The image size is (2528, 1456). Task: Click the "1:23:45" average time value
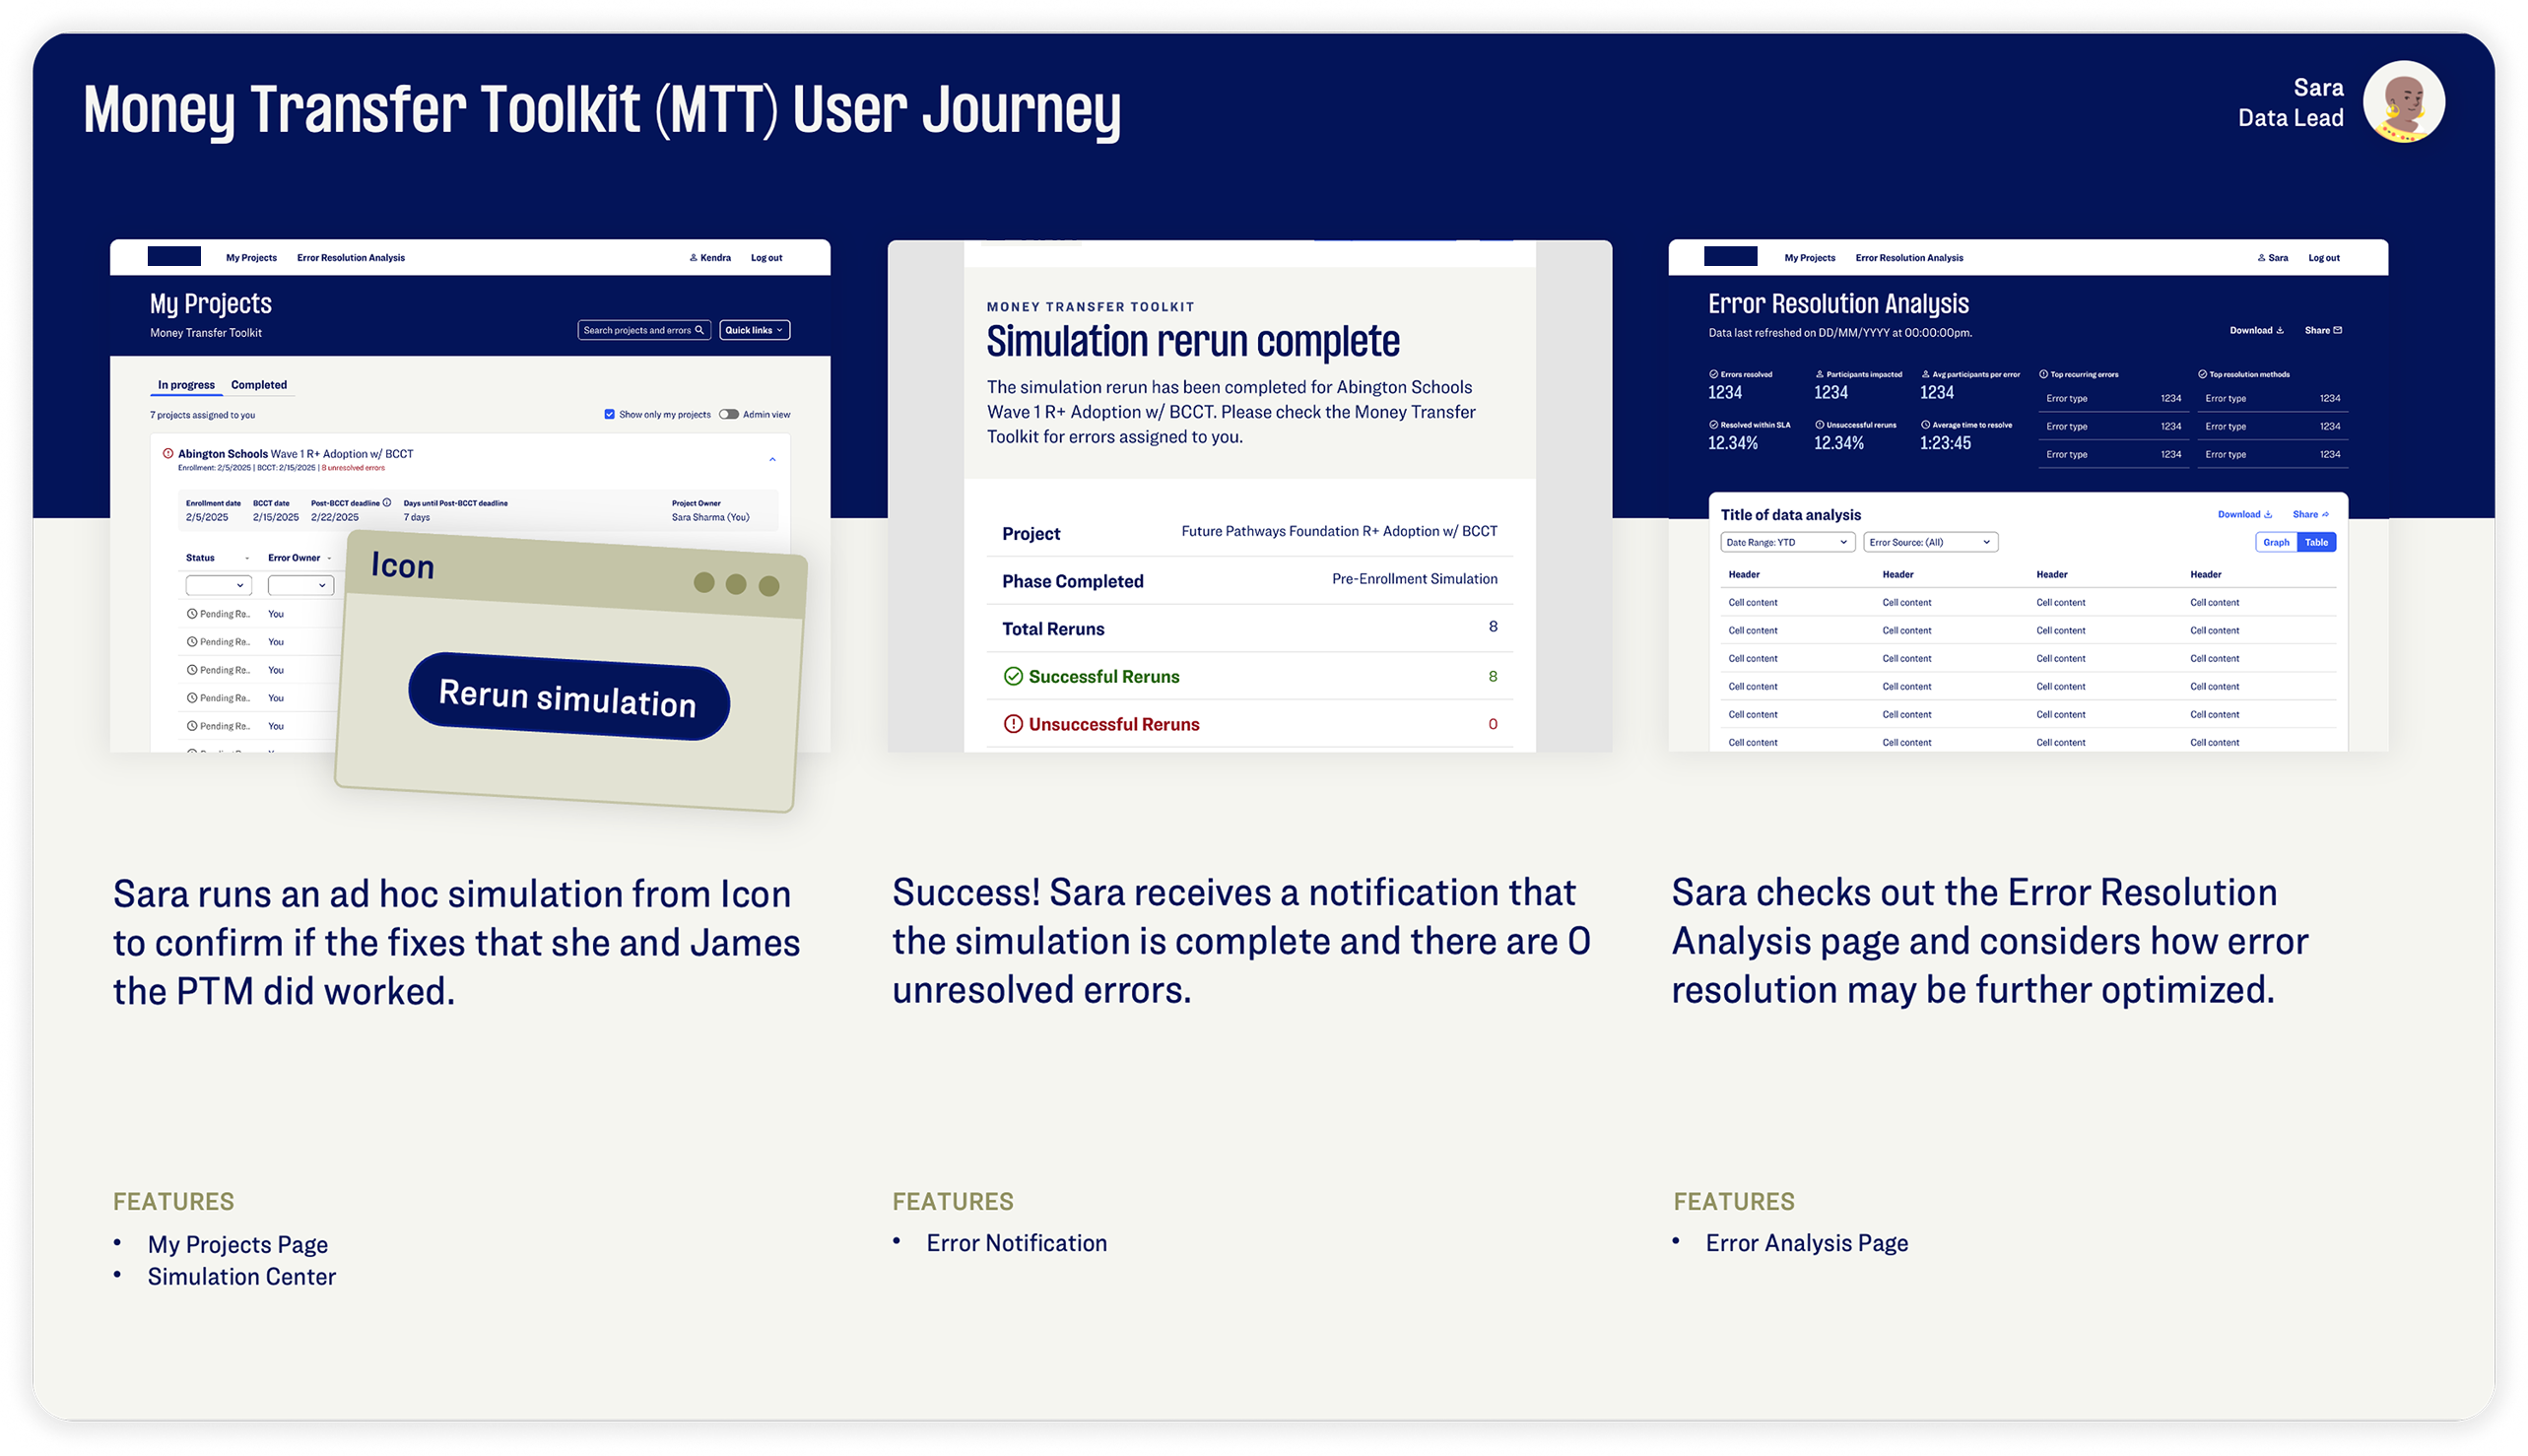pyautogui.click(x=1945, y=443)
